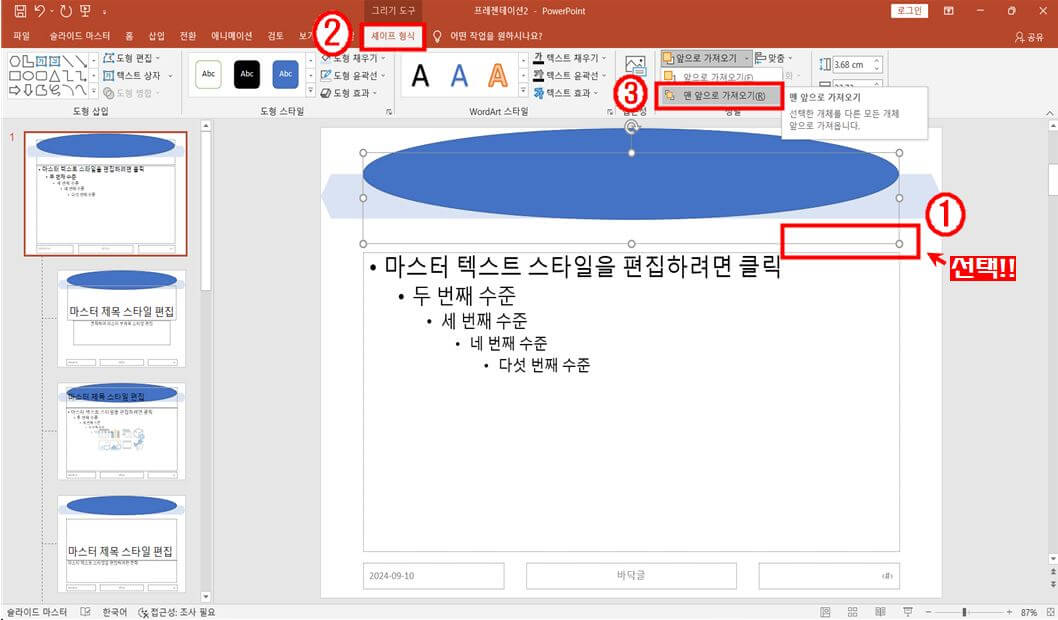Expand the shape styles gallery

pos(309,89)
